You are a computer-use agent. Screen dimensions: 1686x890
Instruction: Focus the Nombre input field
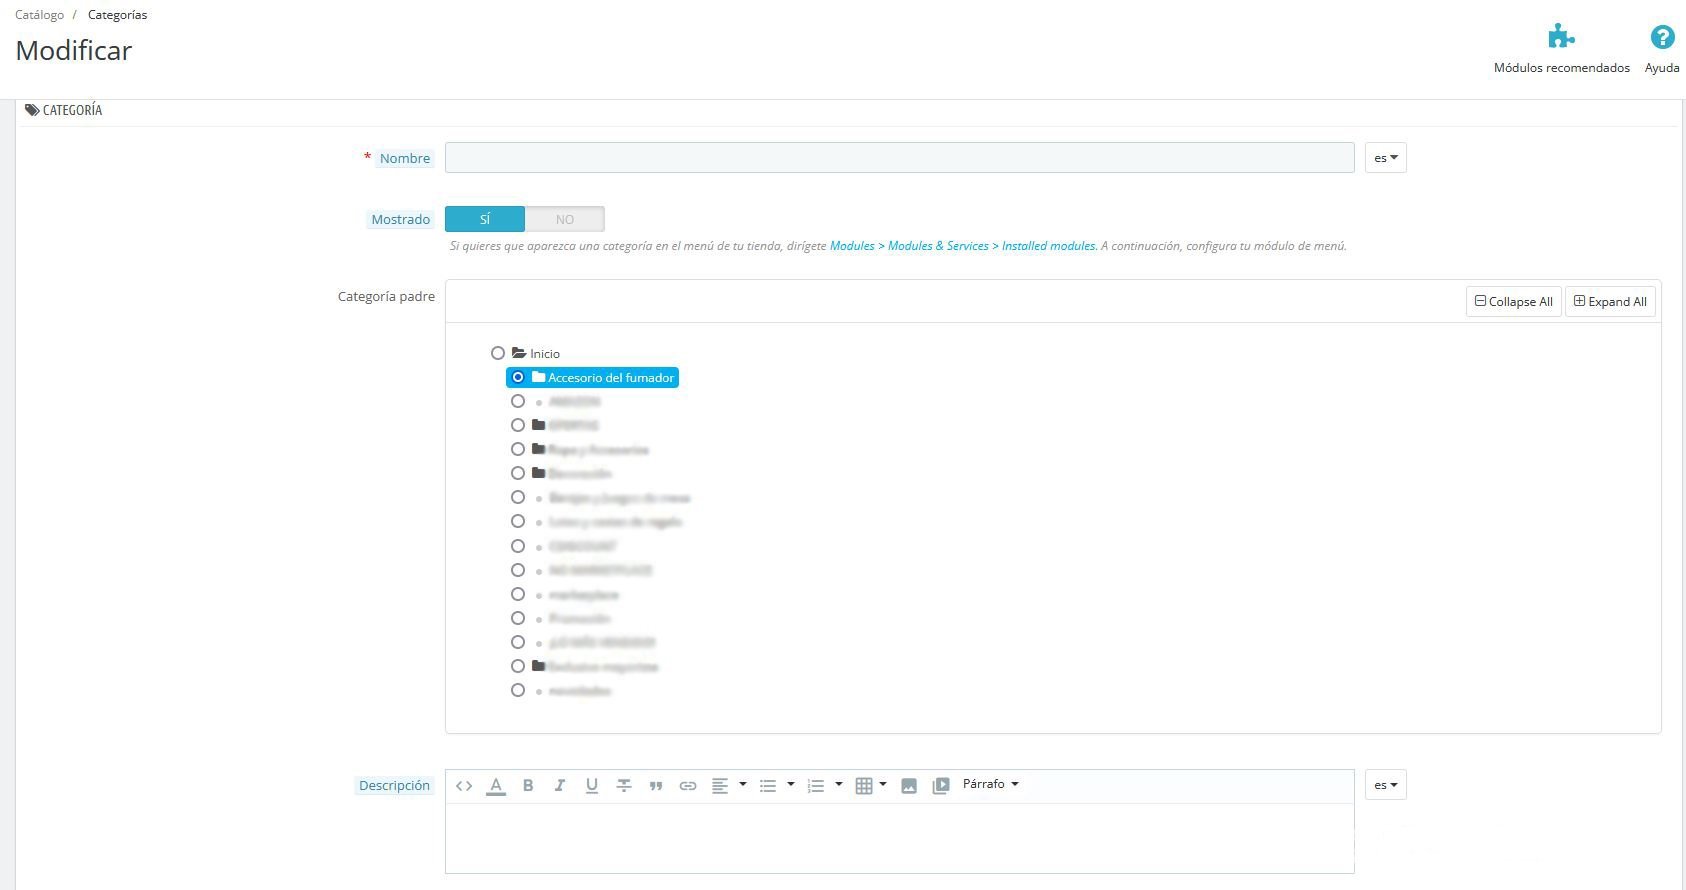coord(900,158)
